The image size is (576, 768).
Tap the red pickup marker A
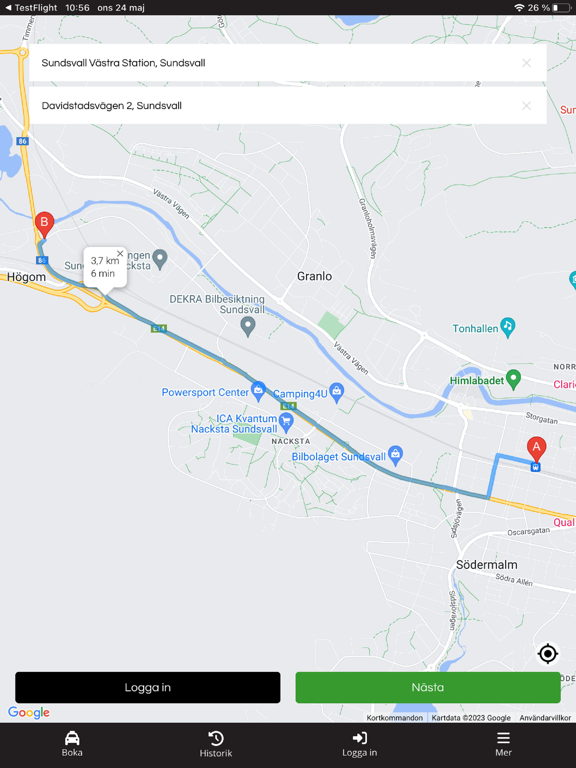[x=536, y=449]
